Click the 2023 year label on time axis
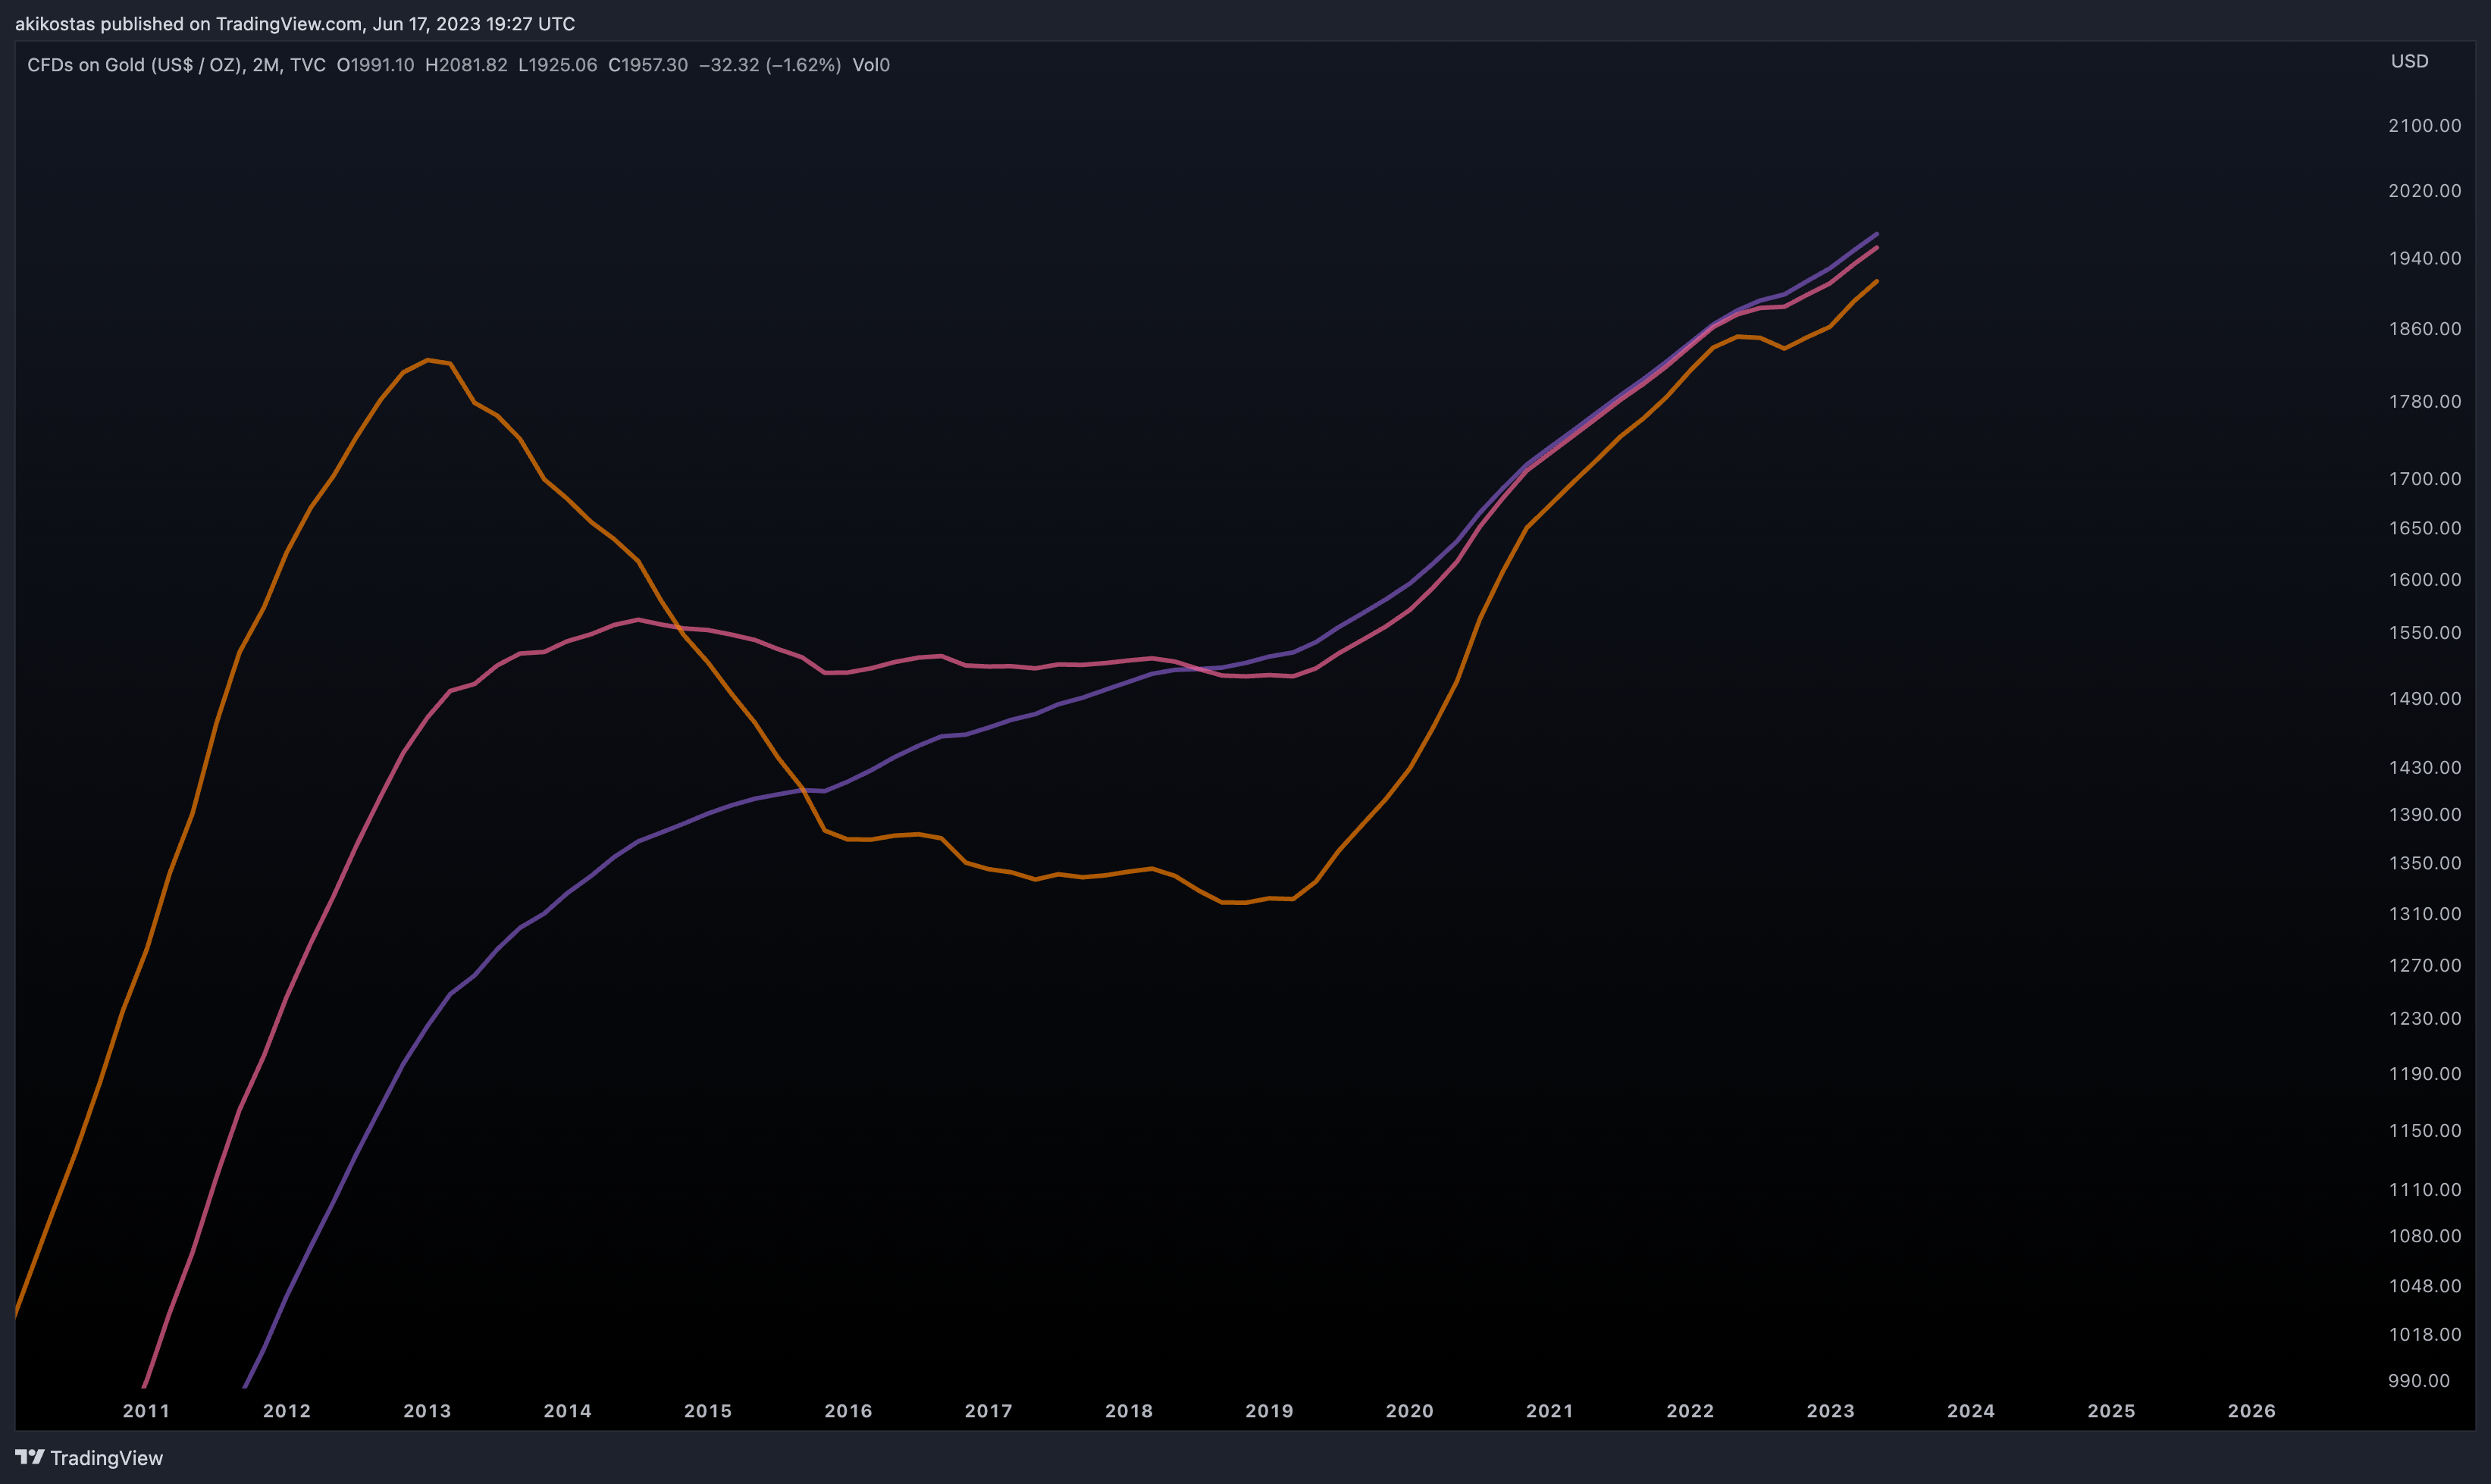 [1830, 1411]
